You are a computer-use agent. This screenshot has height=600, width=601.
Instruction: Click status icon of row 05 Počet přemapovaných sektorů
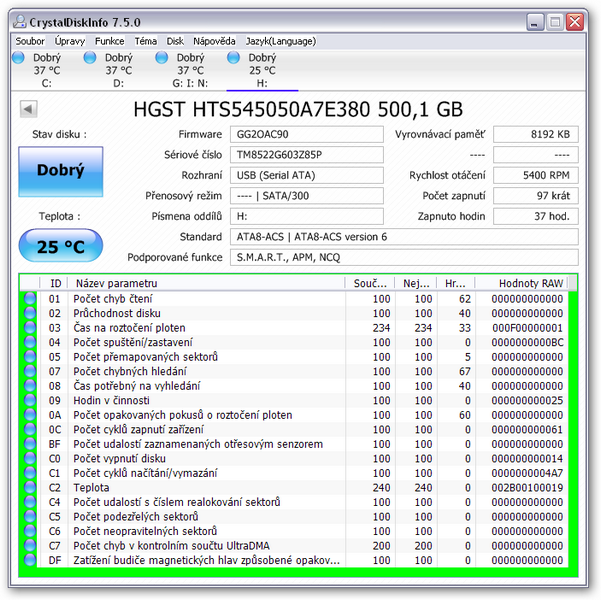(x=30, y=357)
